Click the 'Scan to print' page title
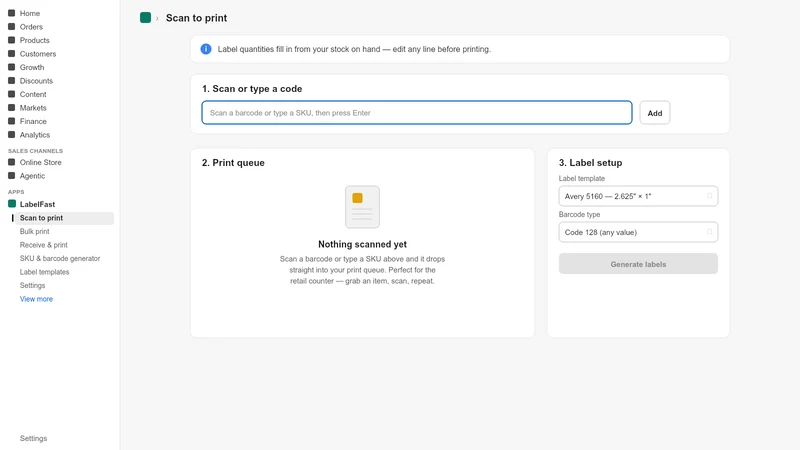 tap(196, 18)
